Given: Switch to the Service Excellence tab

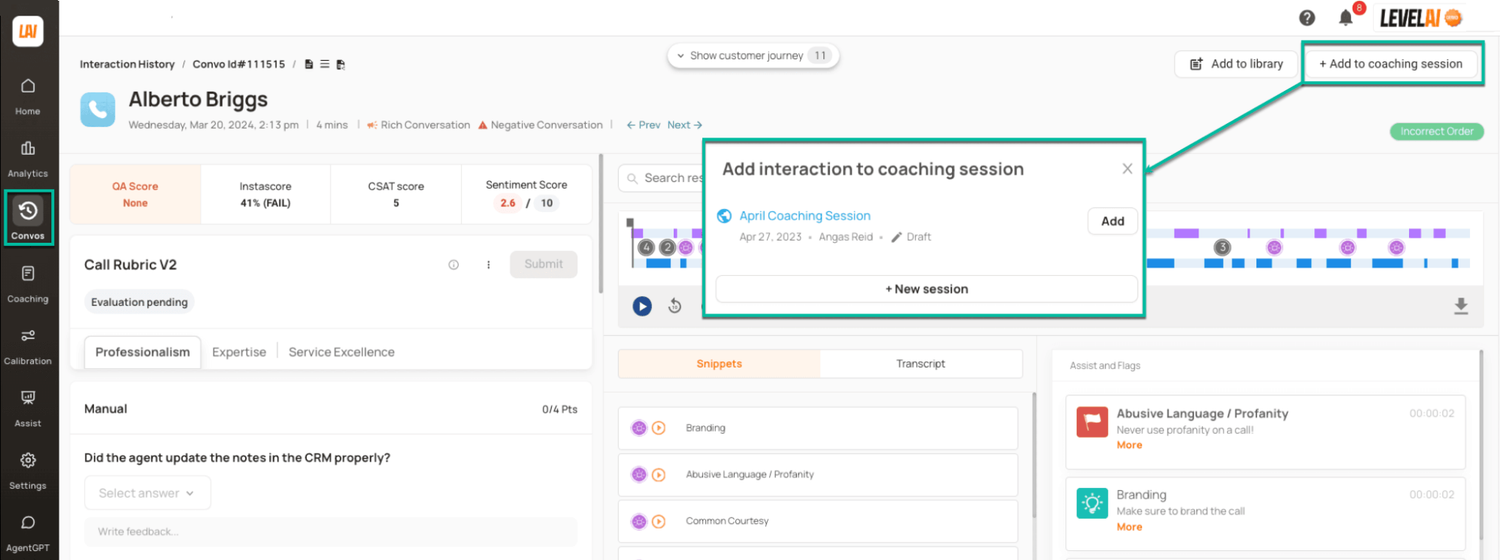Looking at the screenshot, I should [342, 352].
